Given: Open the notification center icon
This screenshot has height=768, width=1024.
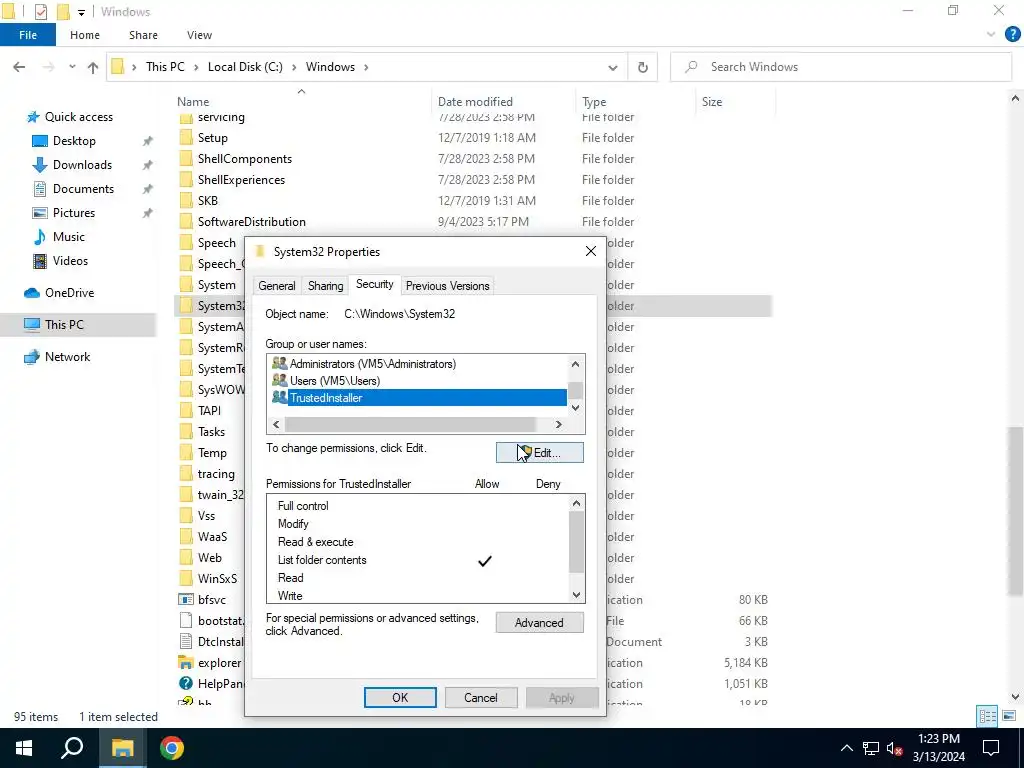Looking at the screenshot, I should pos(991,748).
